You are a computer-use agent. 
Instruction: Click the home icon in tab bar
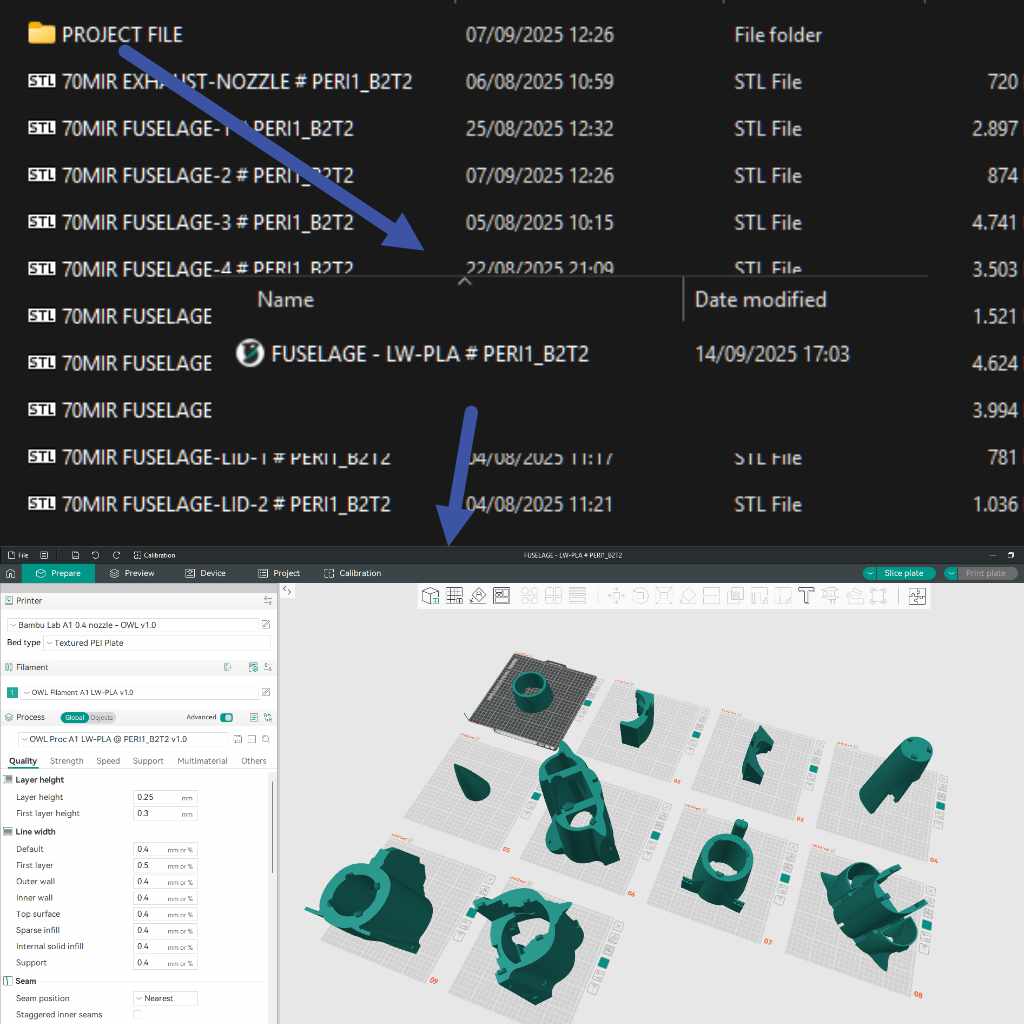click(10, 573)
